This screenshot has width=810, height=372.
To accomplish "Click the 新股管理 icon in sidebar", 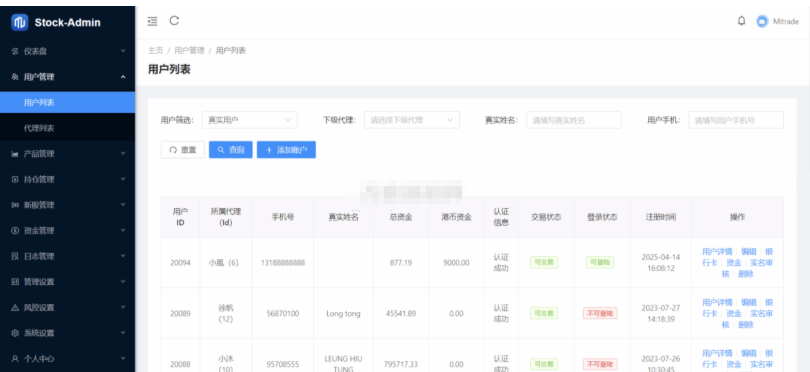I will point(15,205).
